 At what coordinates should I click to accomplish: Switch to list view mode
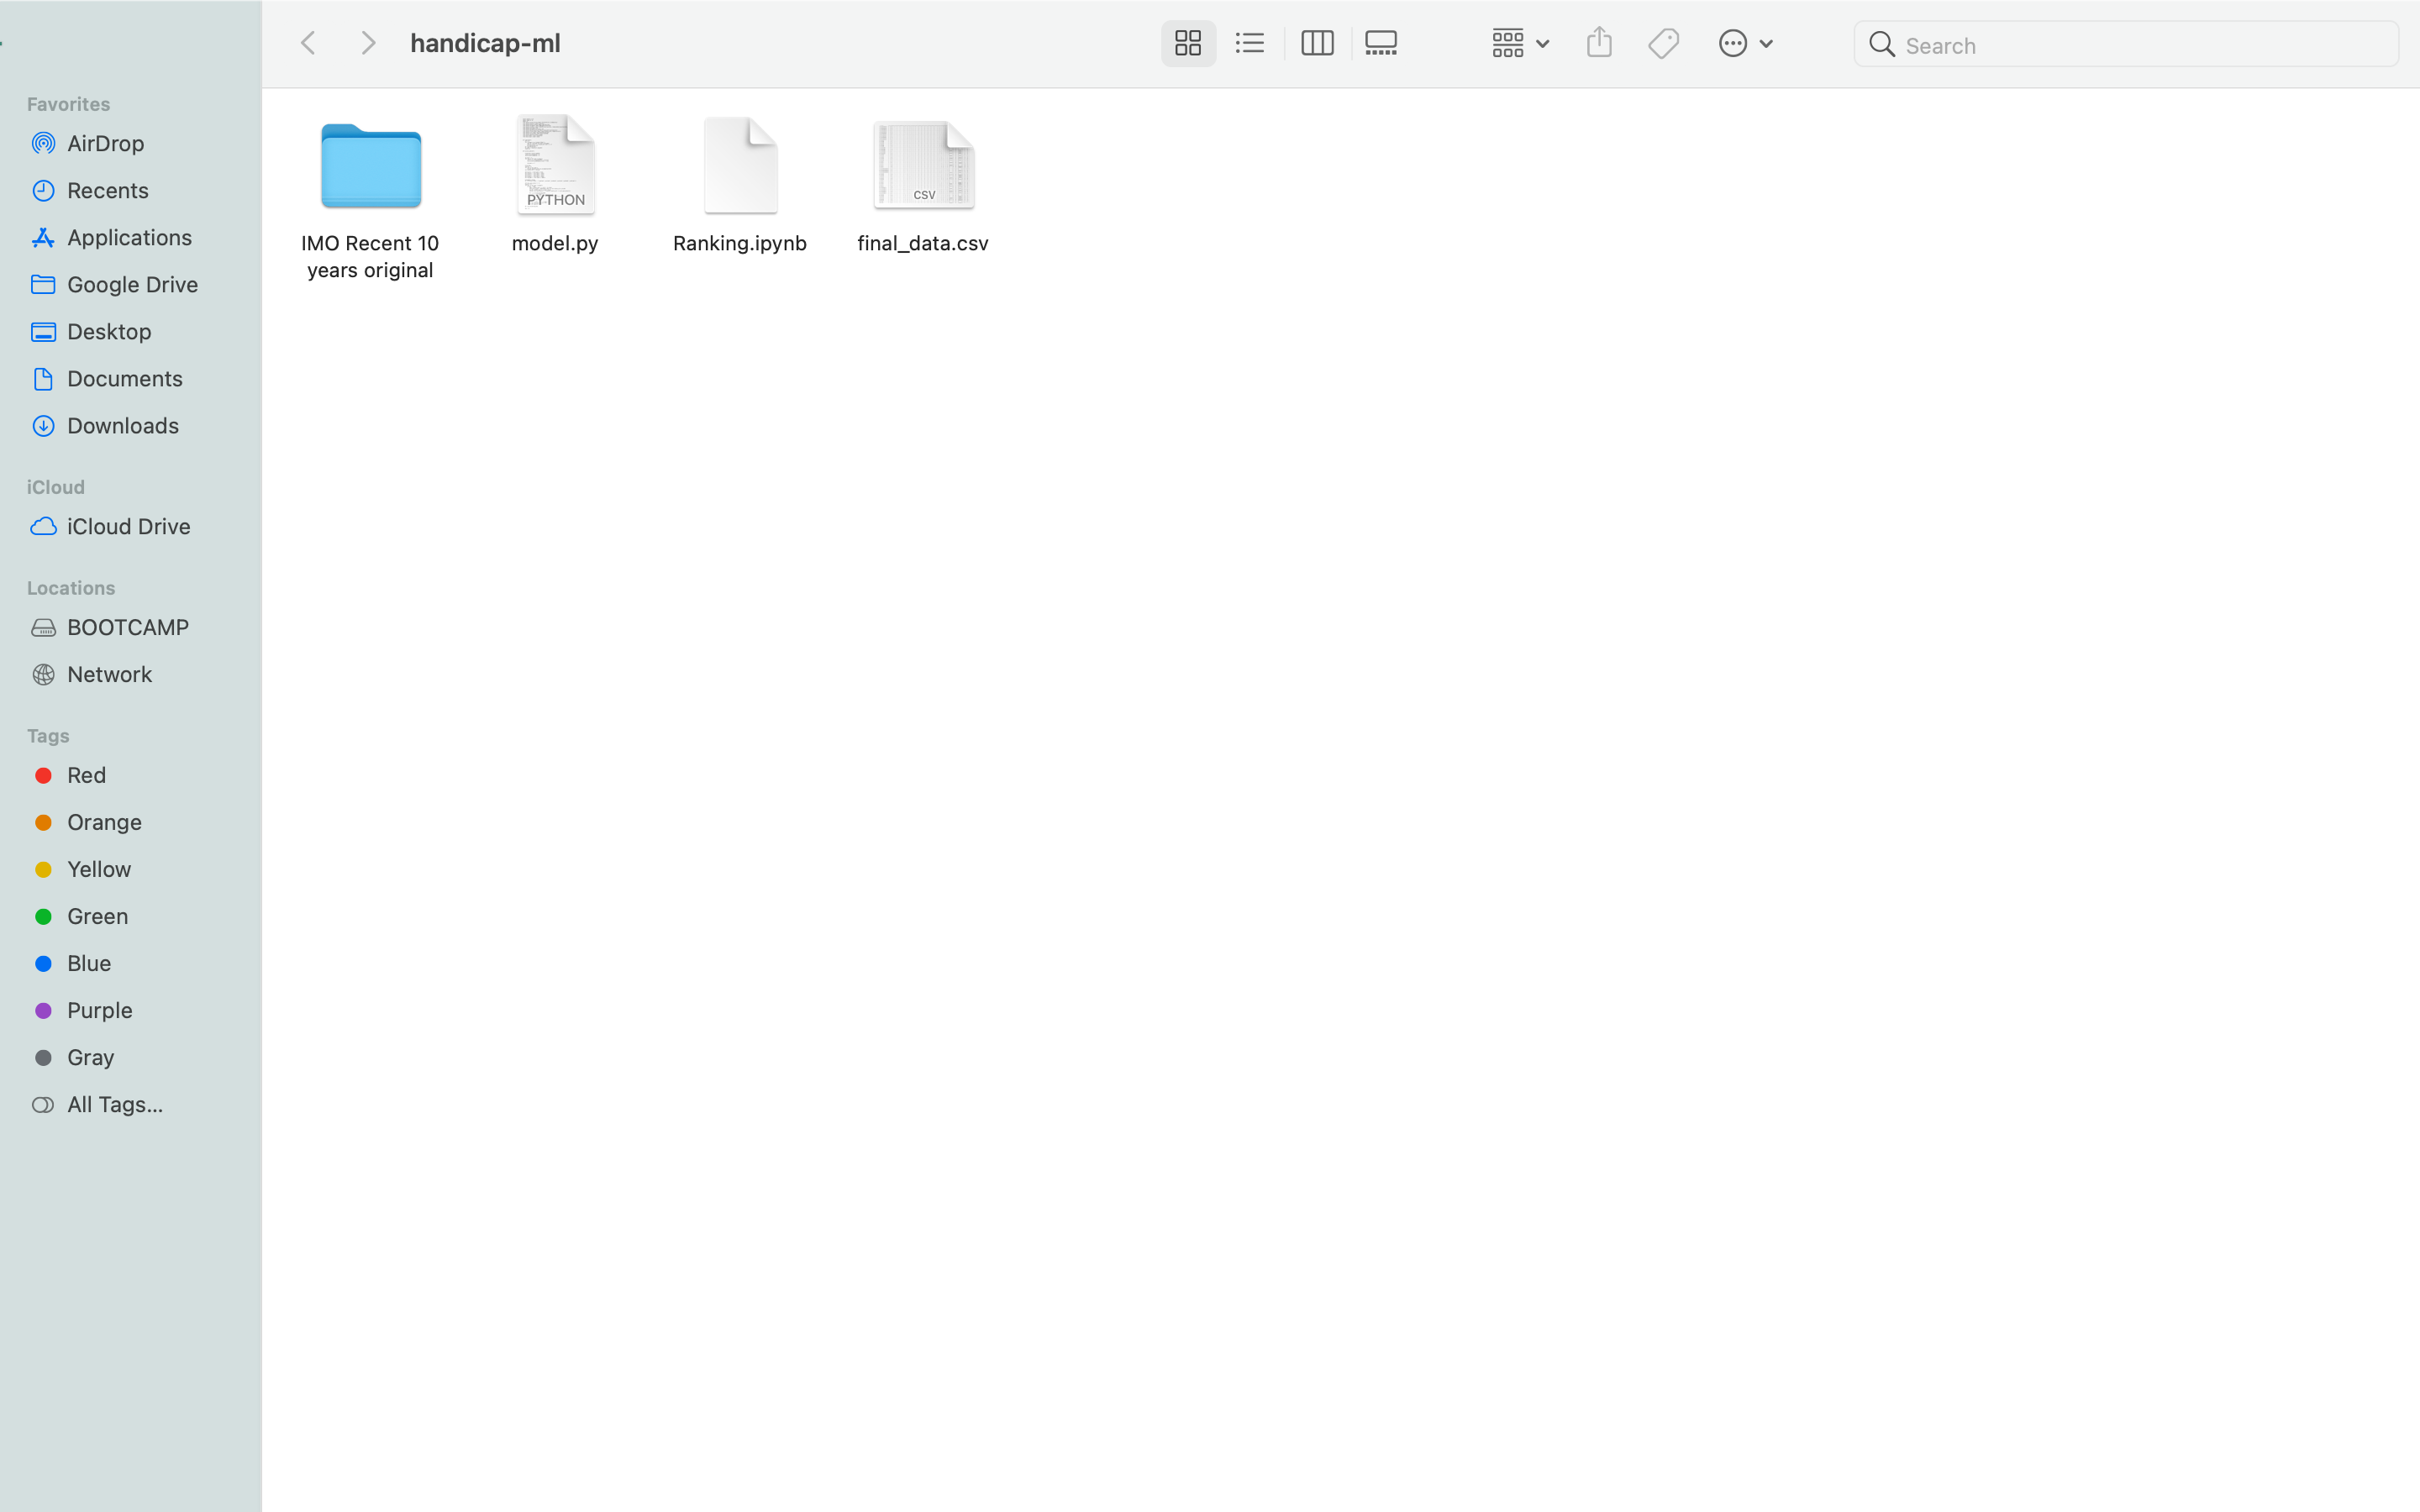coord(1250,43)
